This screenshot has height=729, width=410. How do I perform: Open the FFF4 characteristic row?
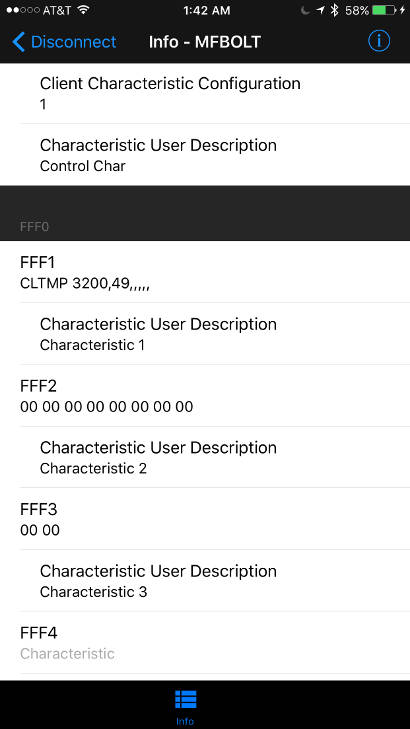[x=205, y=643]
